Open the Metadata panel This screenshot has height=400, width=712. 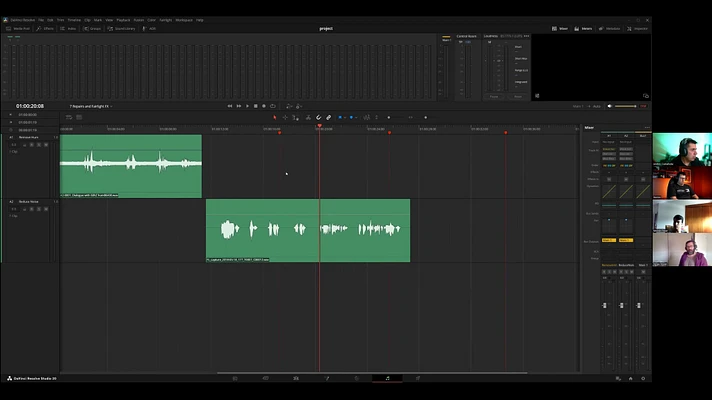(x=609, y=29)
